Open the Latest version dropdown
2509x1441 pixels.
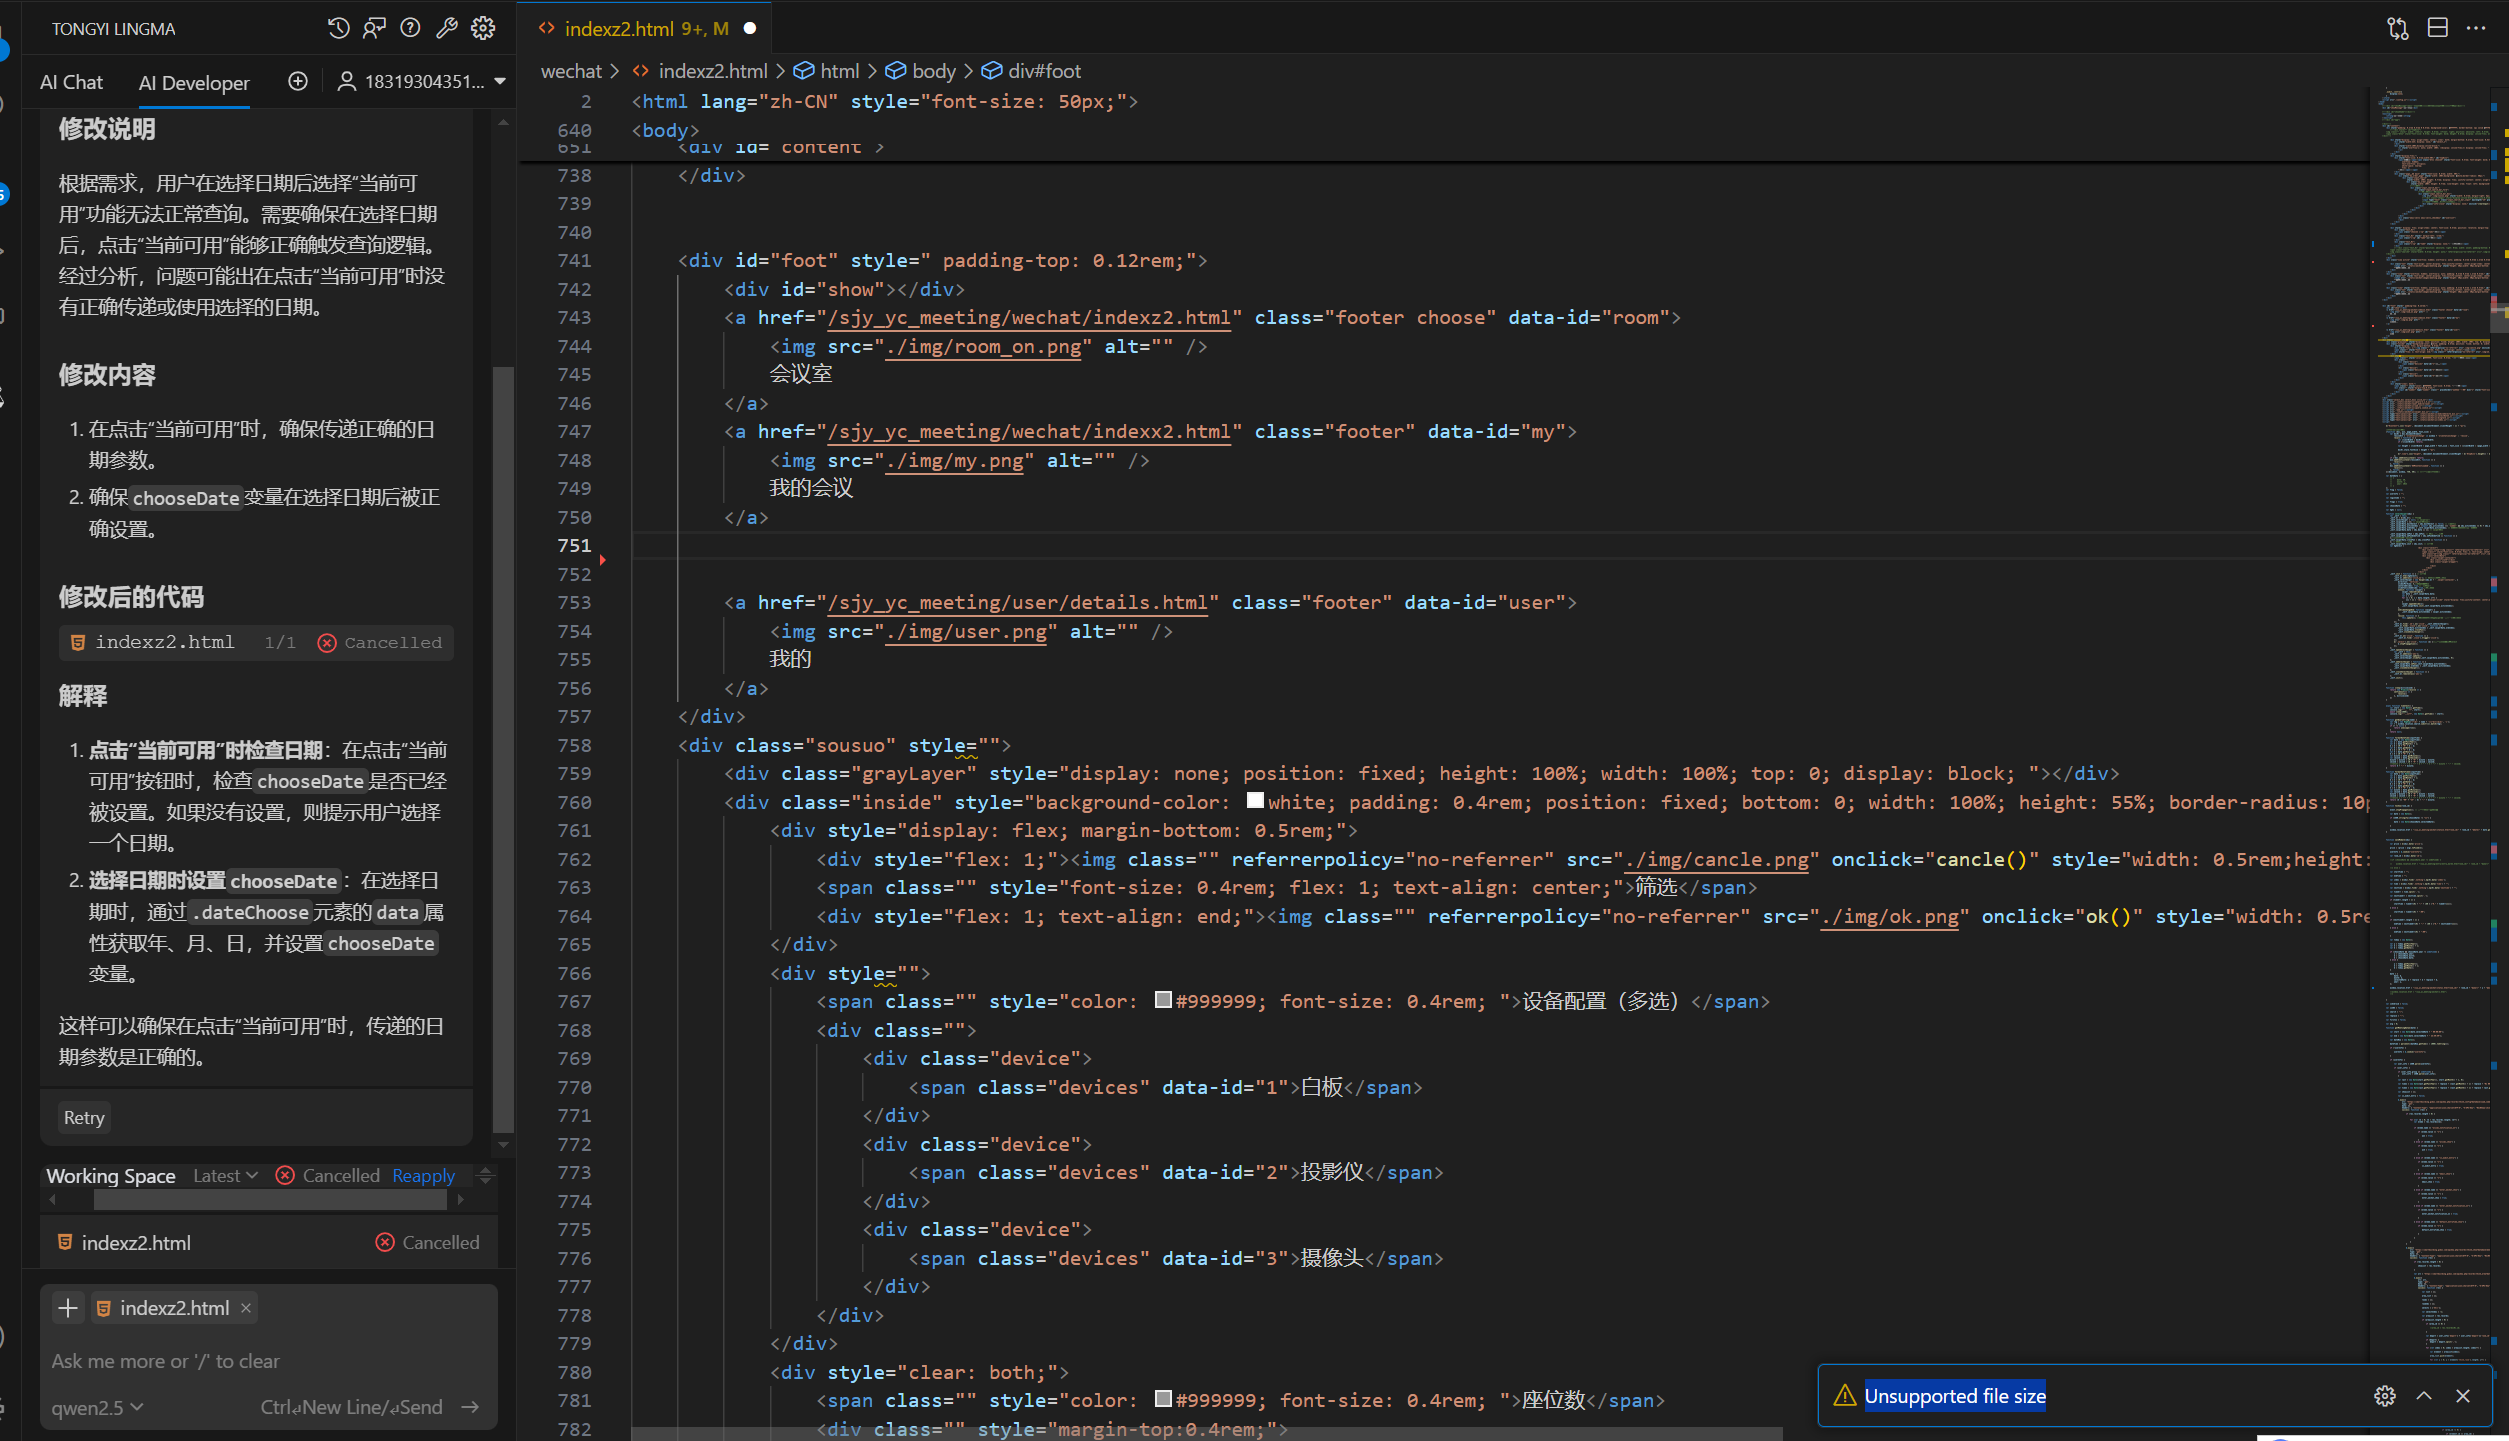coord(225,1176)
